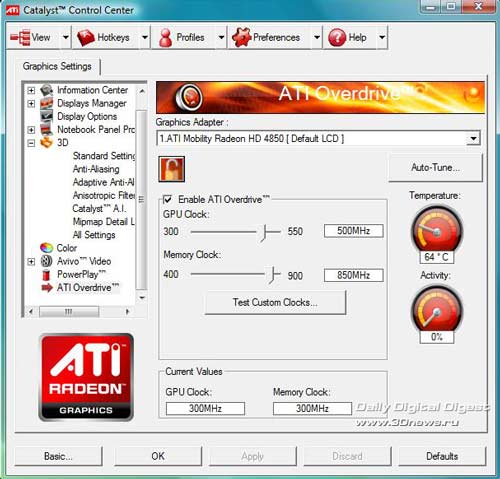The height and width of the screenshot is (479, 500).
Task: Click the Apply button
Action: pyautogui.click(x=252, y=456)
